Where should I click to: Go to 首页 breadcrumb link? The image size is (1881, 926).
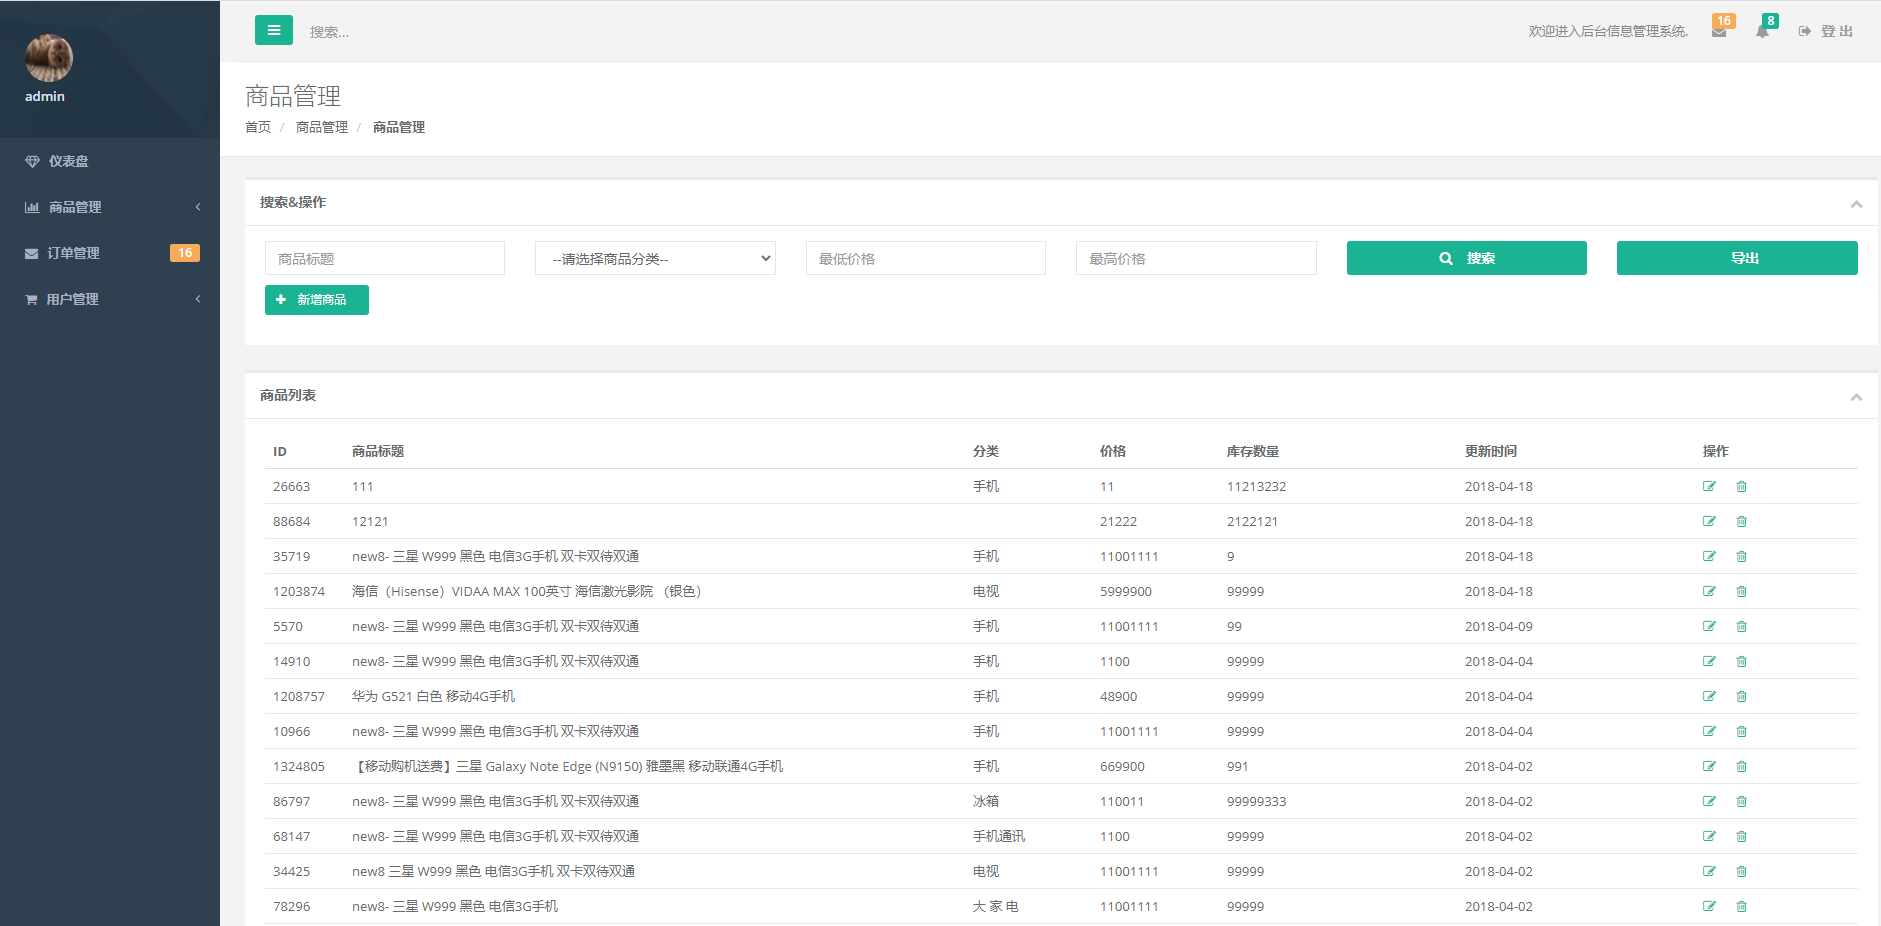coord(258,127)
